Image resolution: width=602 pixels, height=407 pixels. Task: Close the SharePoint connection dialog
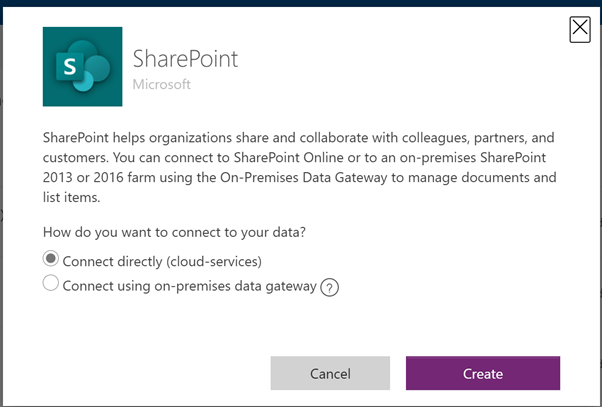[x=580, y=29]
